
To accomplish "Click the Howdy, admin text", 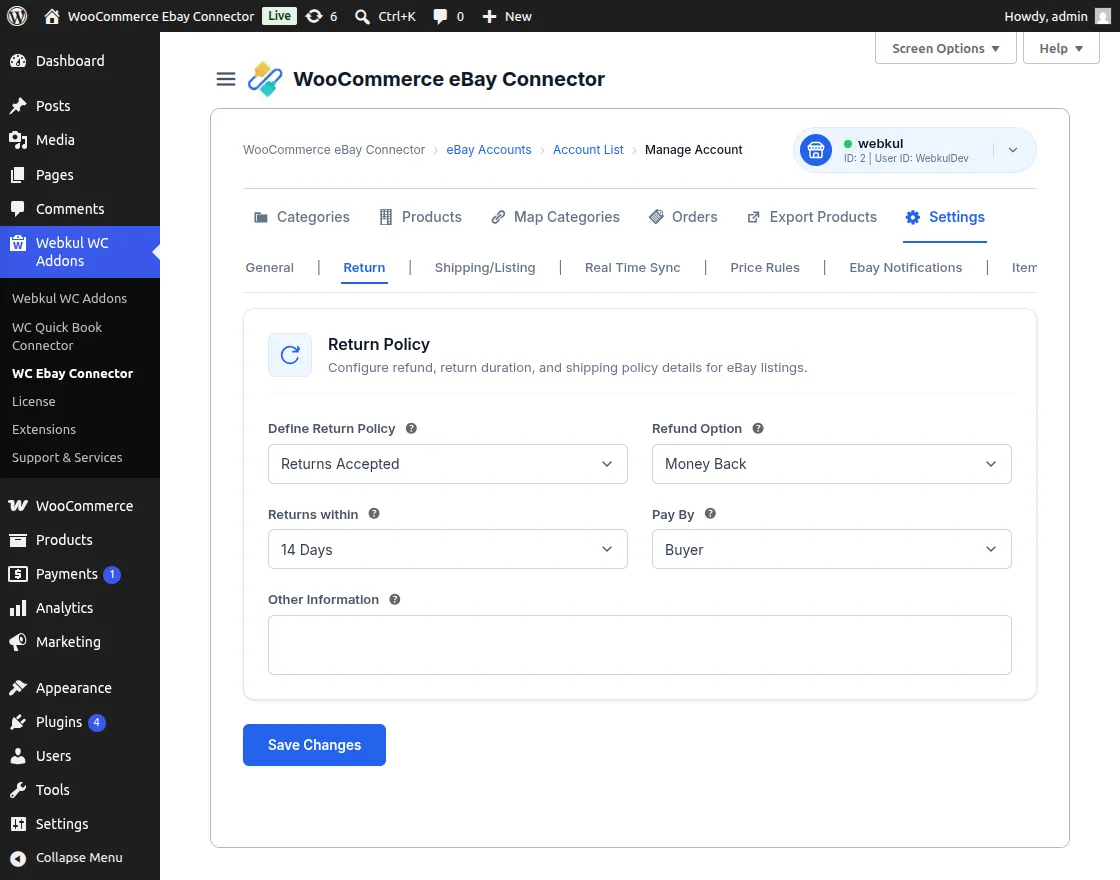I will [1046, 16].
